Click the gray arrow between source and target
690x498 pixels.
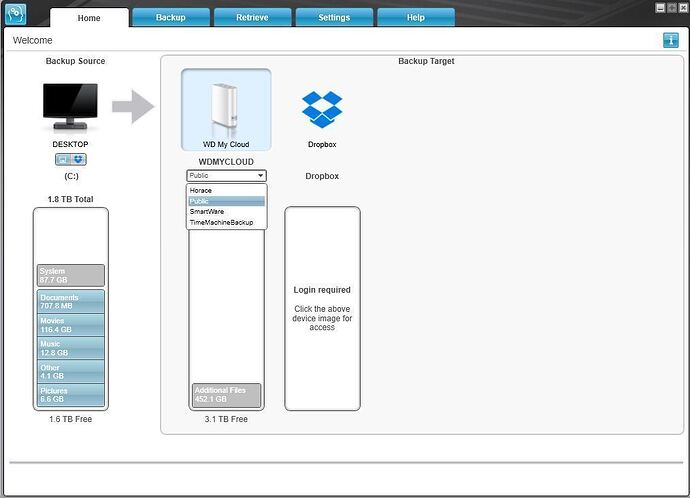point(133,107)
